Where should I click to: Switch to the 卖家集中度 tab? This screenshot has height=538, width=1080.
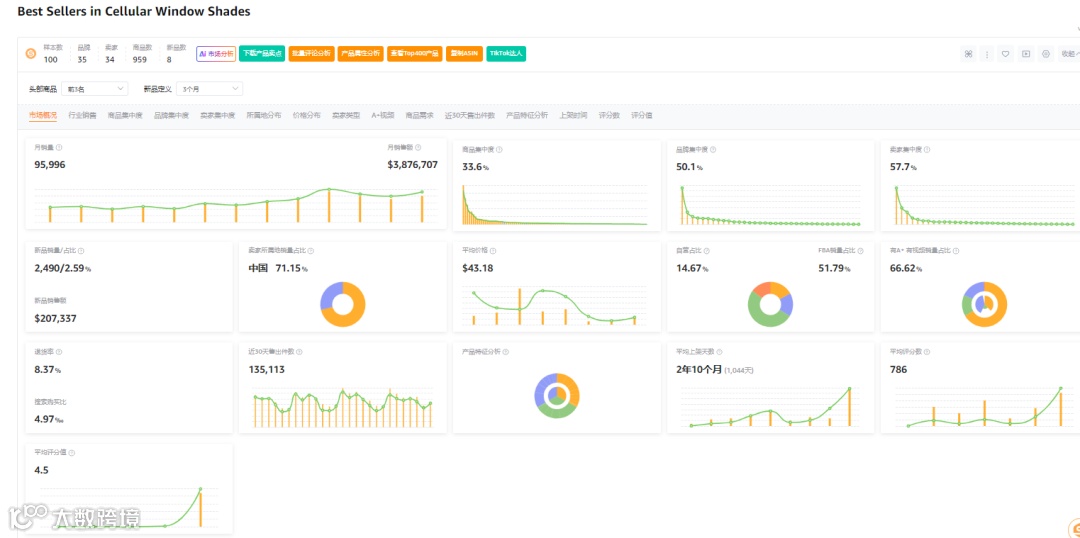click(x=218, y=115)
